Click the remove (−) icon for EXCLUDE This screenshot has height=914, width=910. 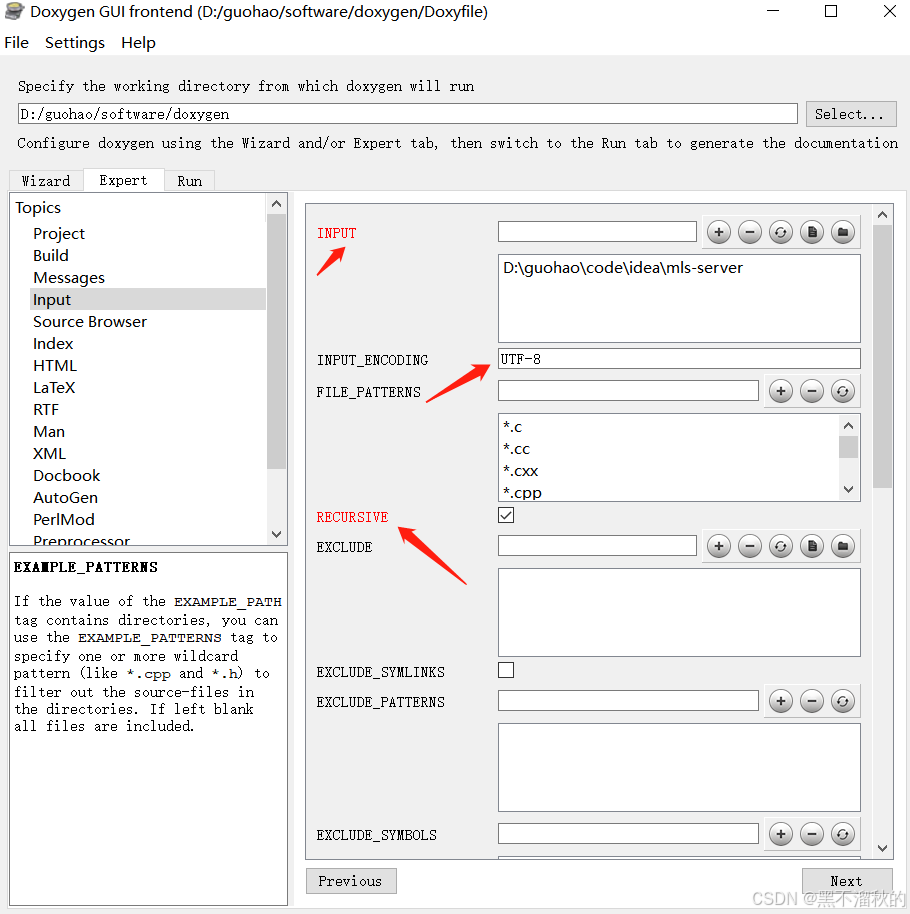coord(750,546)
